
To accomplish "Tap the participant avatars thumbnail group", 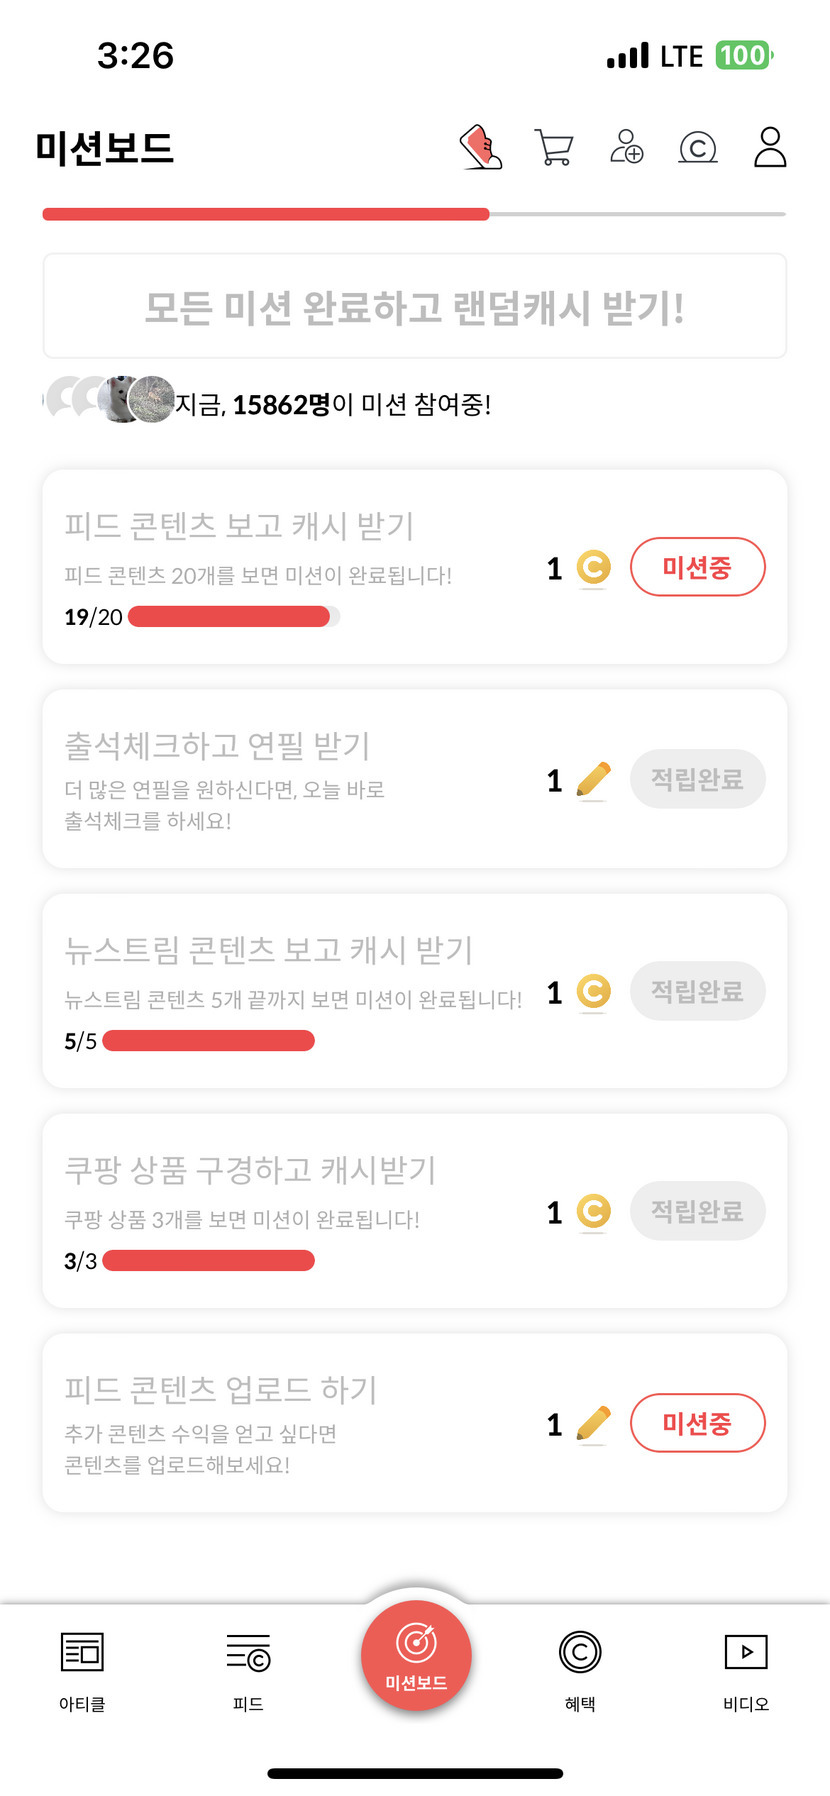I will [x=110, y=399].
